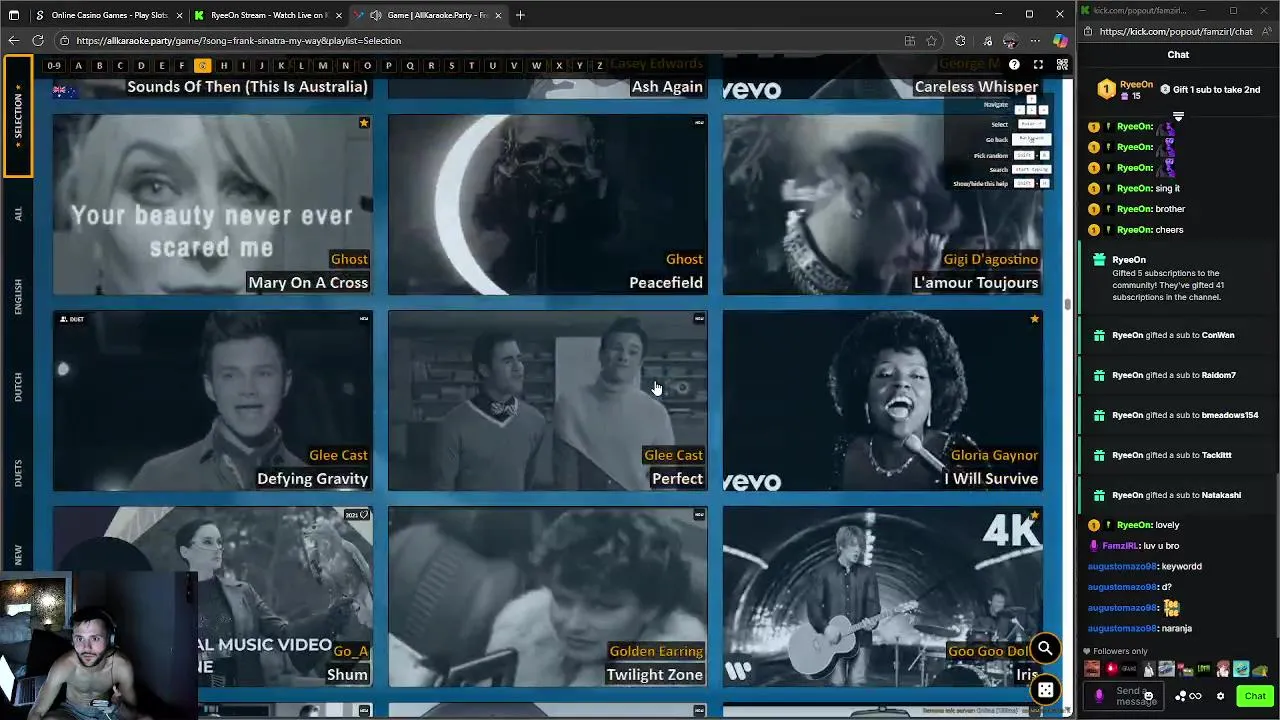The height and width of the screenshot is (720, 1280).
Task: Pick a random song with dice button
Action: coord(1045,690)
